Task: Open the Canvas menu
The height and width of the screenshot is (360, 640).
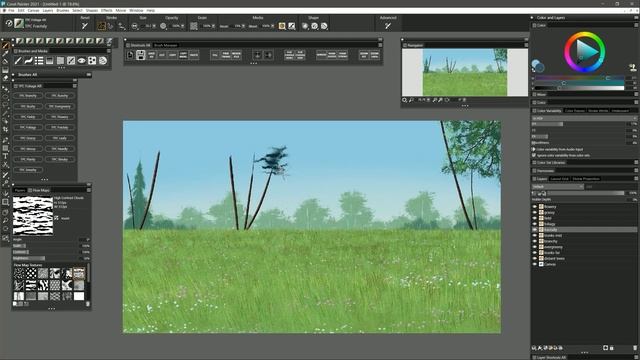Action: point(33,10)
